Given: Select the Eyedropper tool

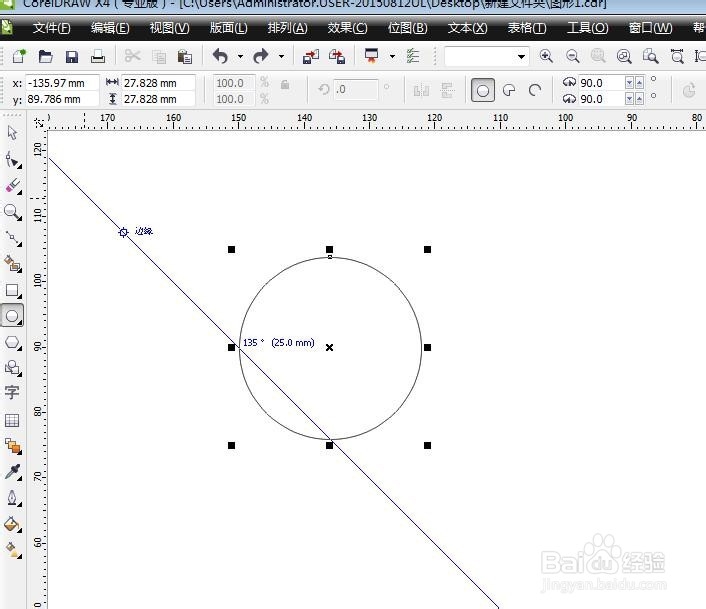Looking at the screenshot, I should (x=13, y=472).
